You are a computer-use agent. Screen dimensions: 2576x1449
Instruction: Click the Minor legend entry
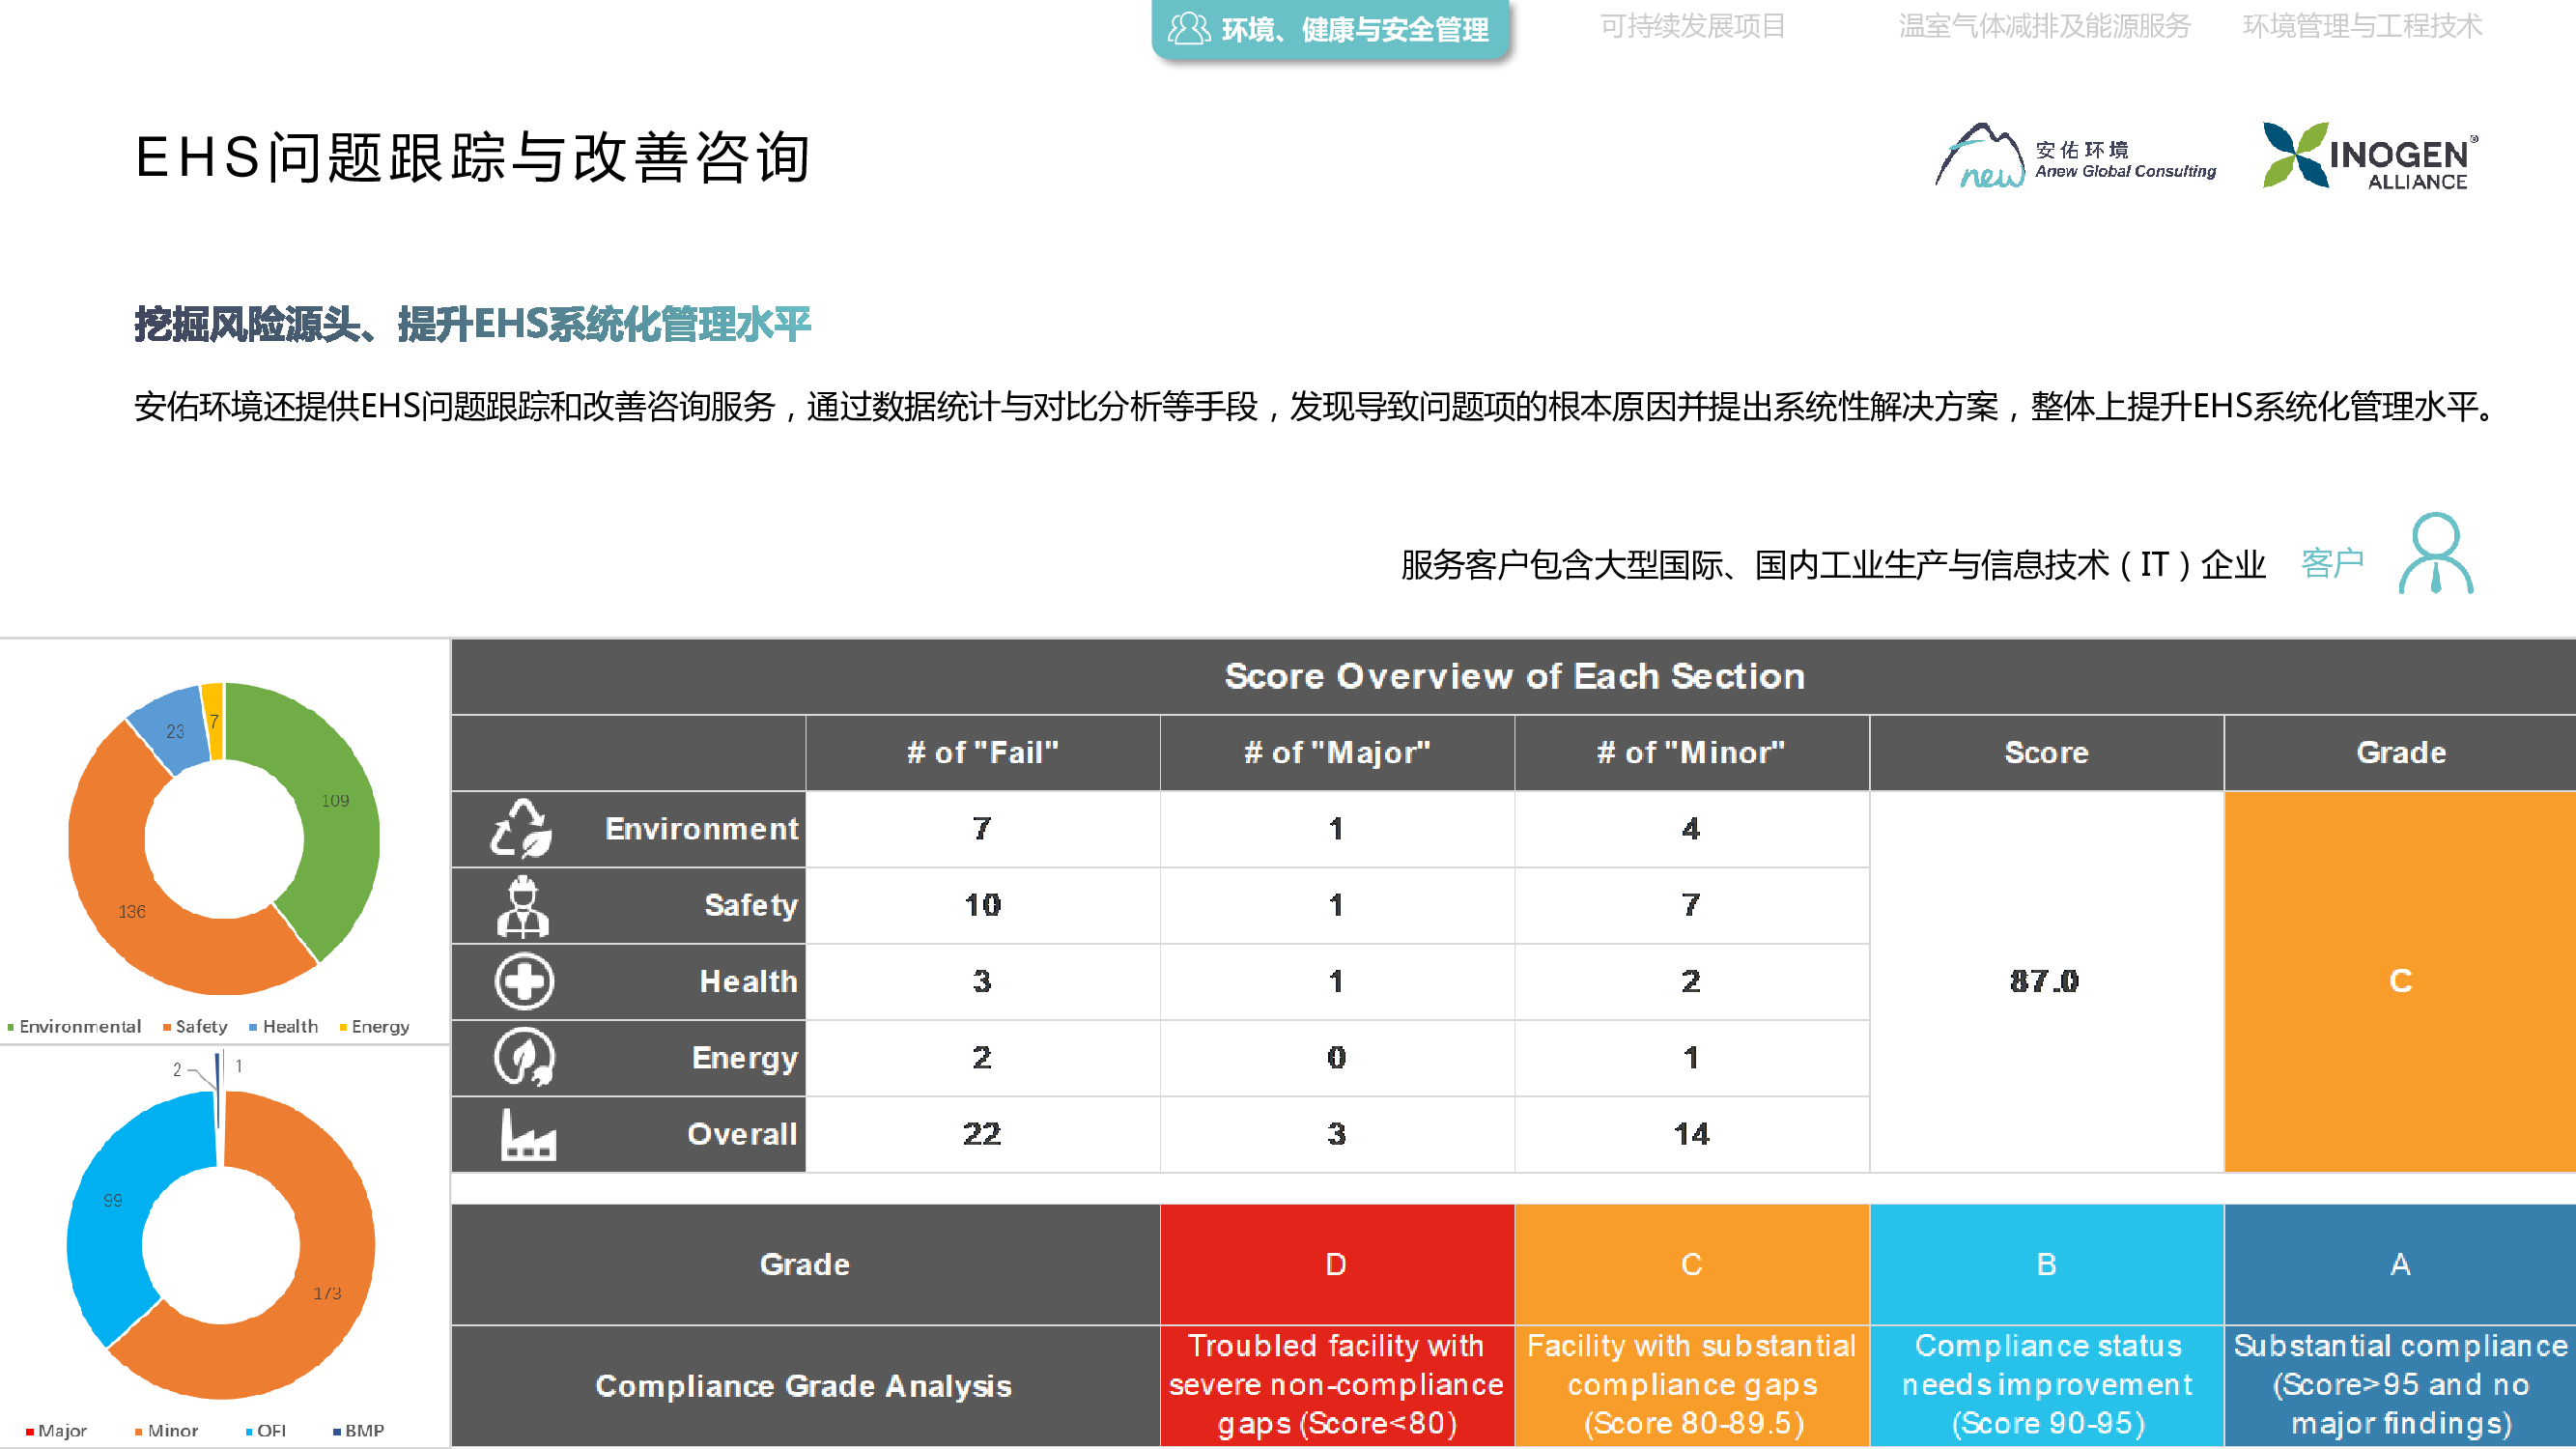pos(167,1431)
